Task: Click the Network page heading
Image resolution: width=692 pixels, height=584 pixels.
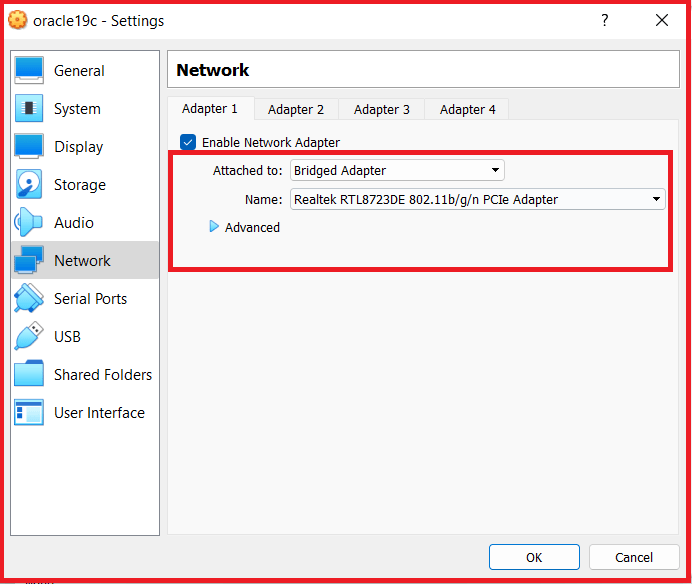Action: (213, 70)
